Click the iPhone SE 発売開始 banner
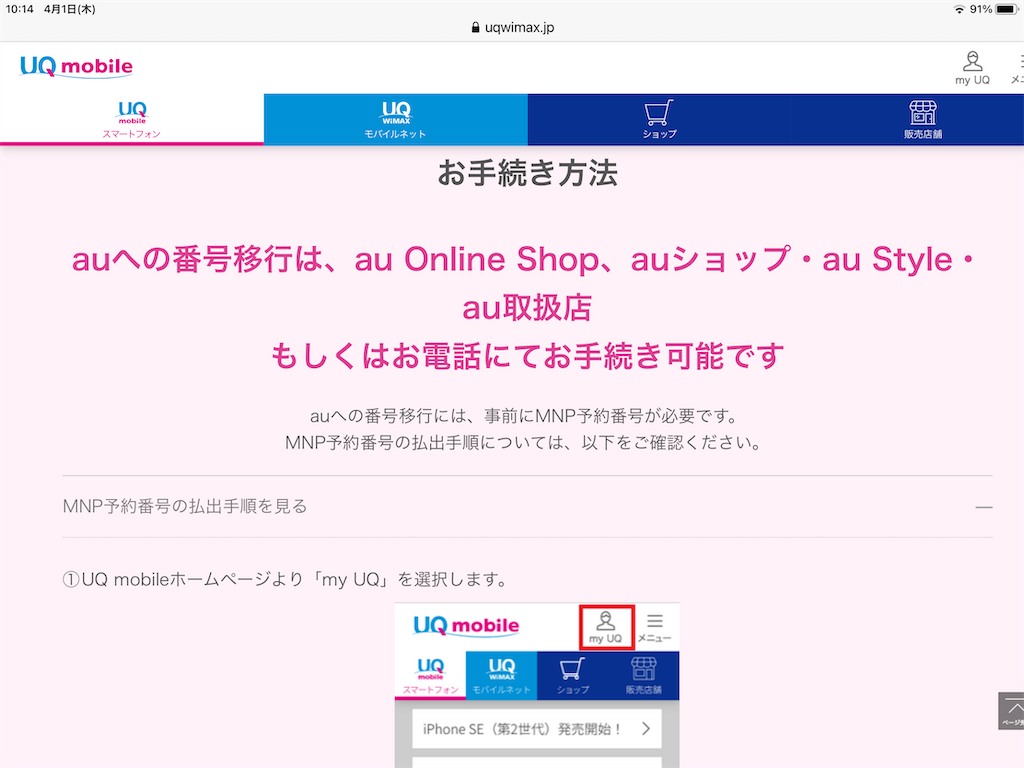The width and height of the screenshot is (1024, 768). 537,730
